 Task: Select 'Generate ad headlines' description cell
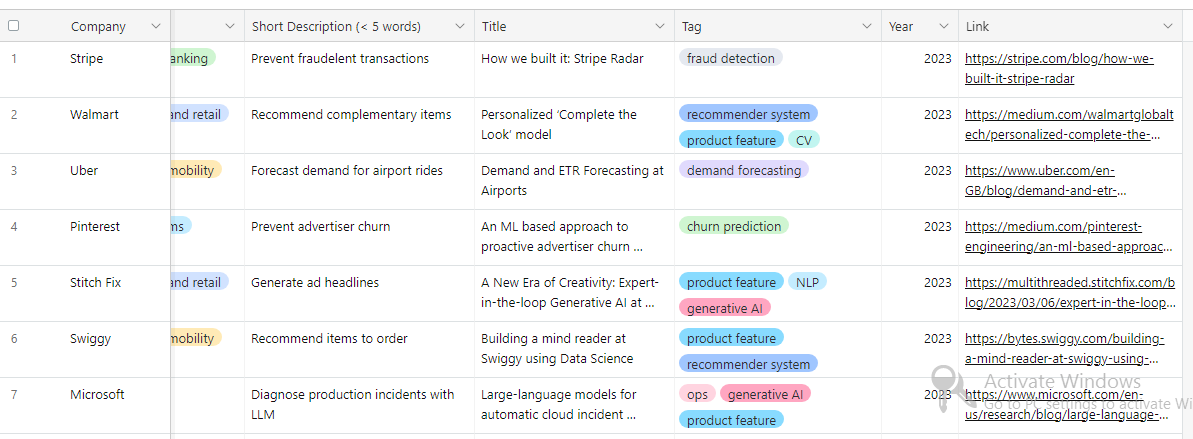pos(359,294)
